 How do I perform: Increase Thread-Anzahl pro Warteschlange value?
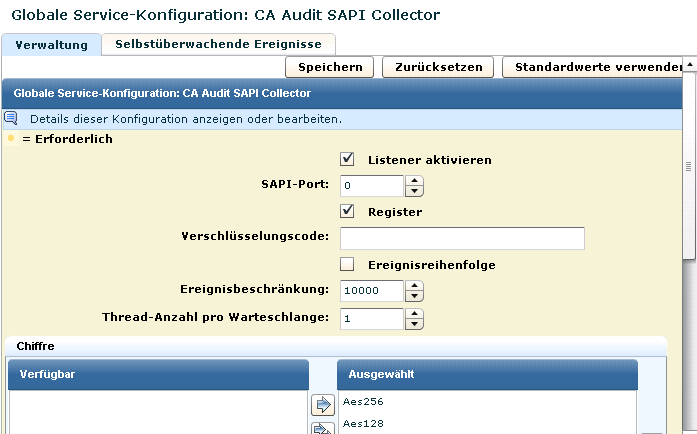pyautogui.click(x=415, y=312)
